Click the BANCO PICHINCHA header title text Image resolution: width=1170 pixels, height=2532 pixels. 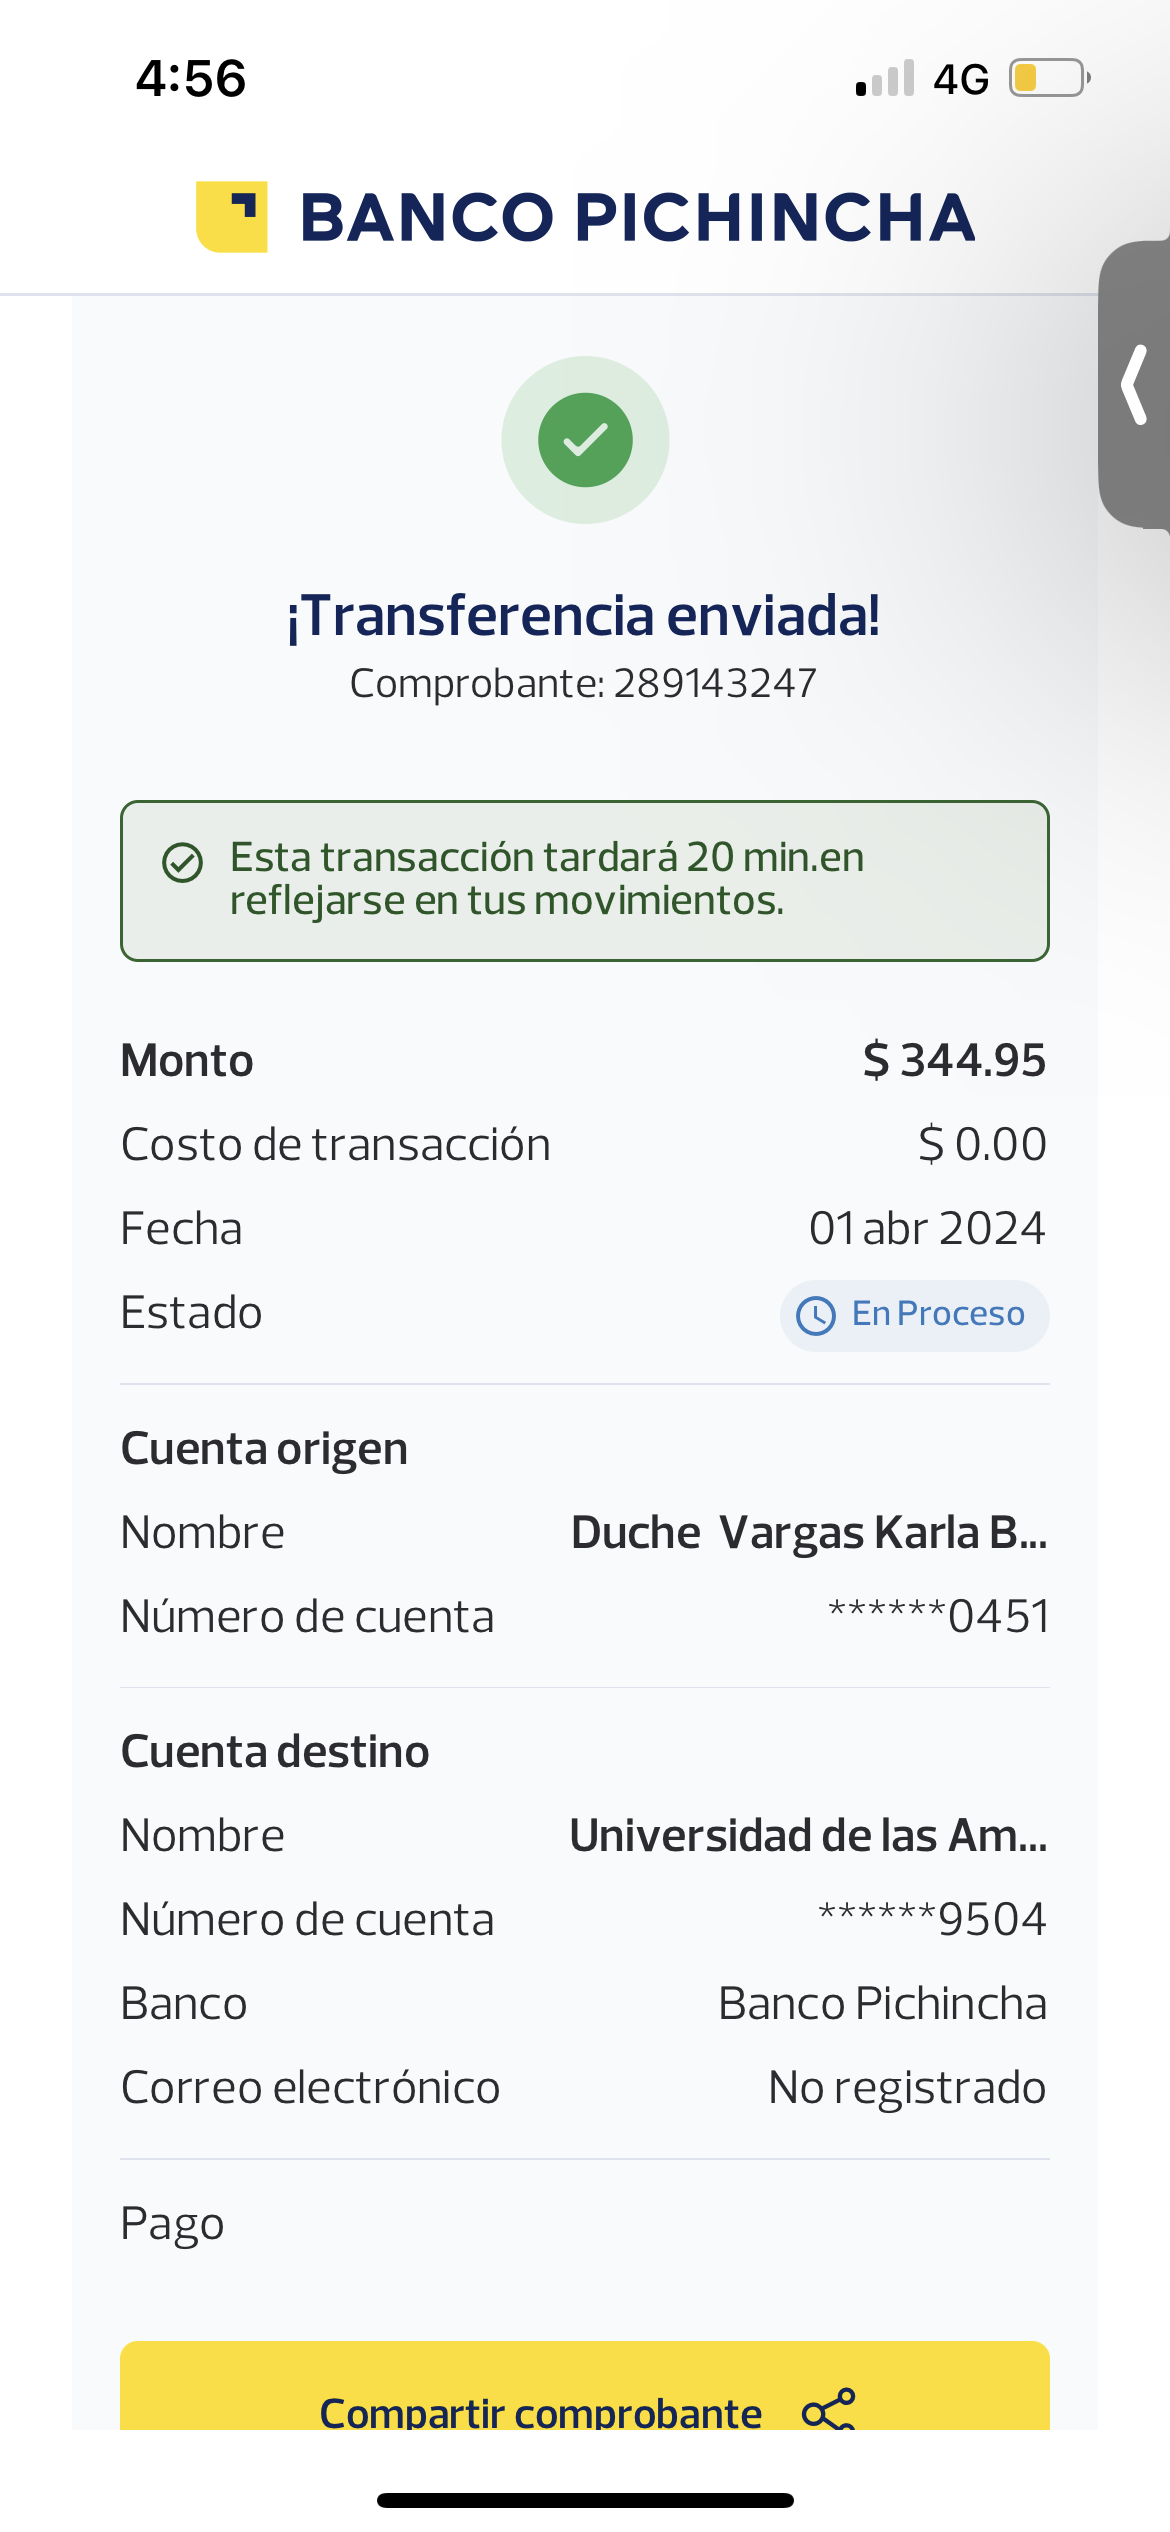tap(637, 217)
